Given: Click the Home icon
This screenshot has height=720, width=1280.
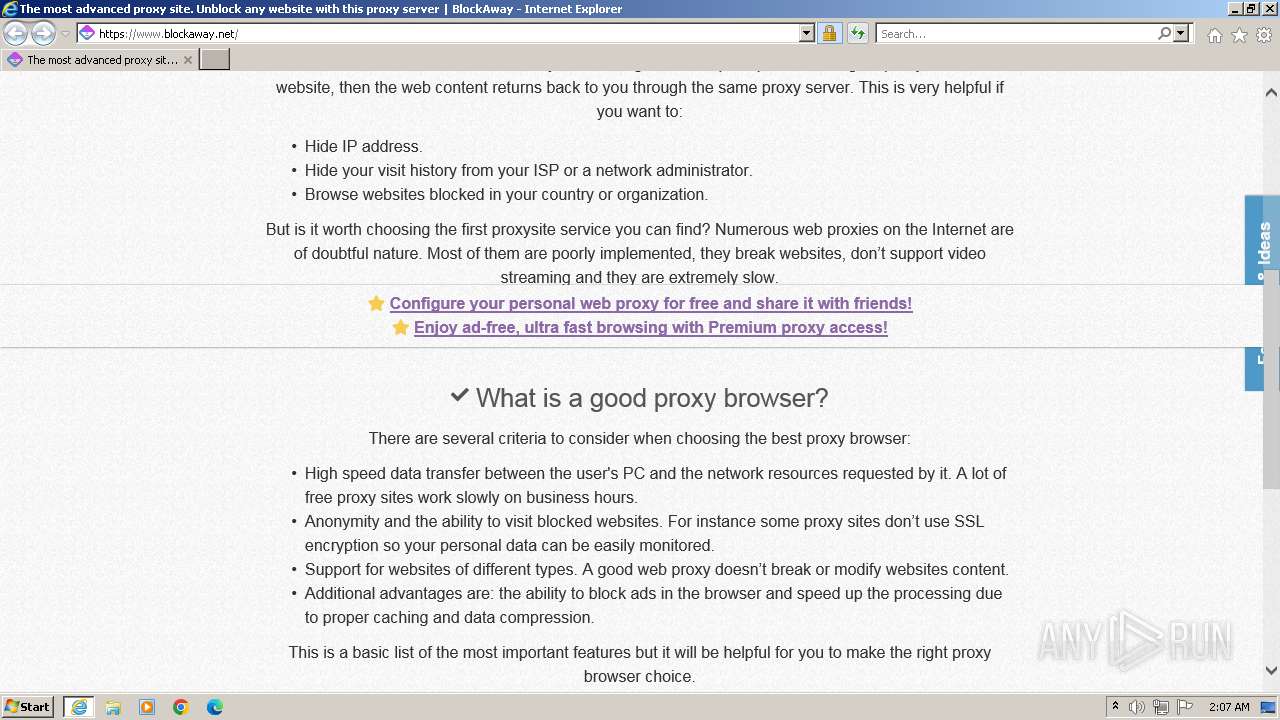Looking at the screenshot, I should click(1214, 35).
